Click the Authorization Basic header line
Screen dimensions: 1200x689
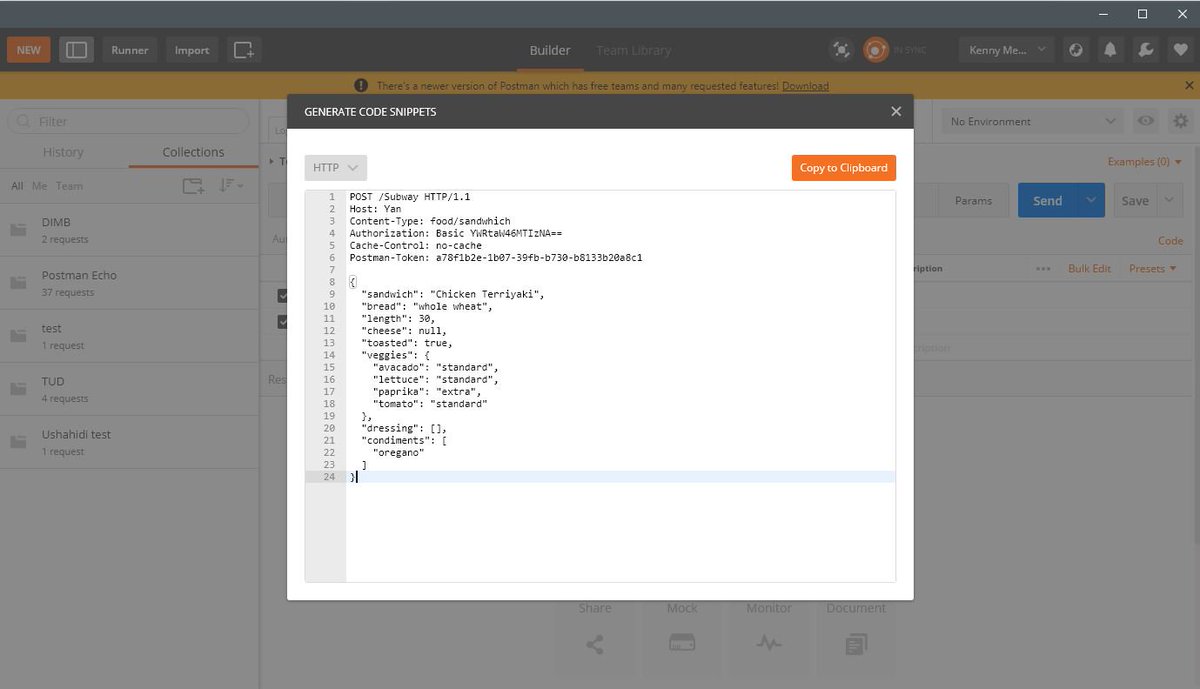point(456,233)
